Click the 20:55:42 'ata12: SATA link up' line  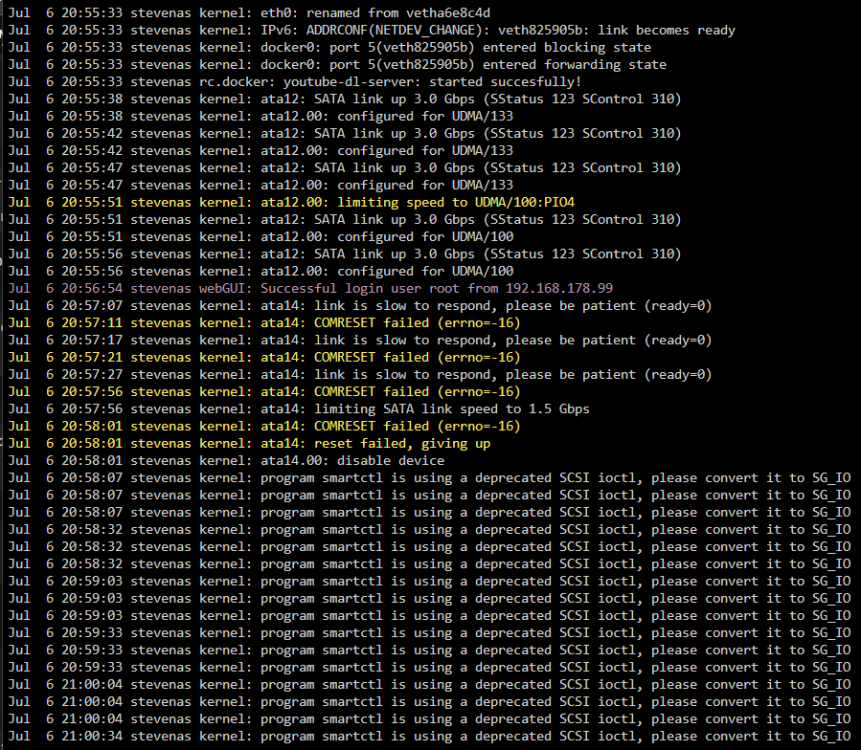coord(344,133)
